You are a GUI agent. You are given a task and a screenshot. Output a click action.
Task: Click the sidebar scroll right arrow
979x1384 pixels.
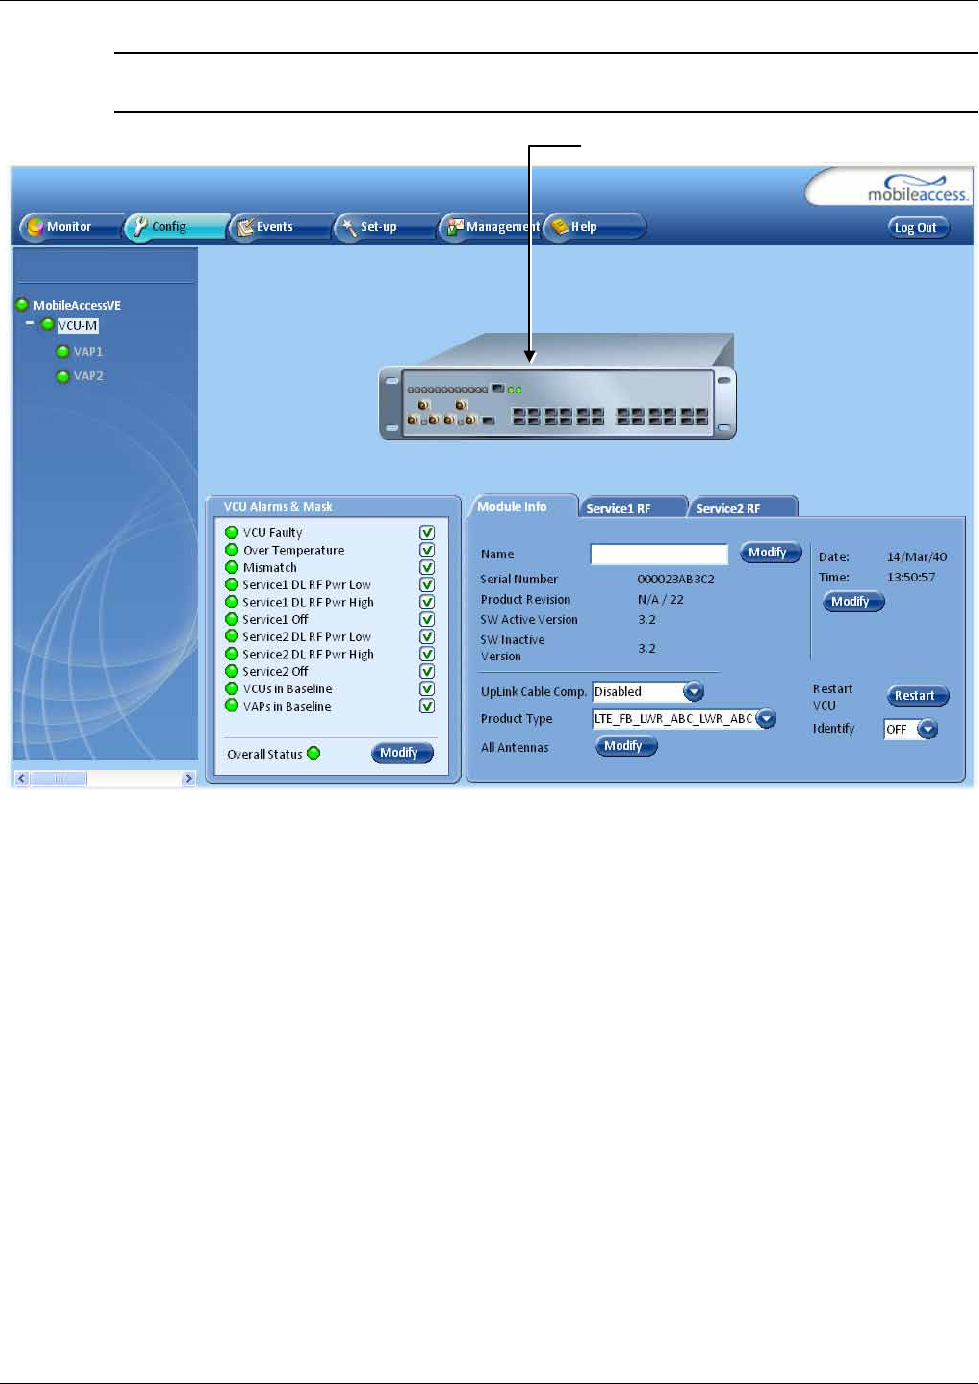(188, 778)
